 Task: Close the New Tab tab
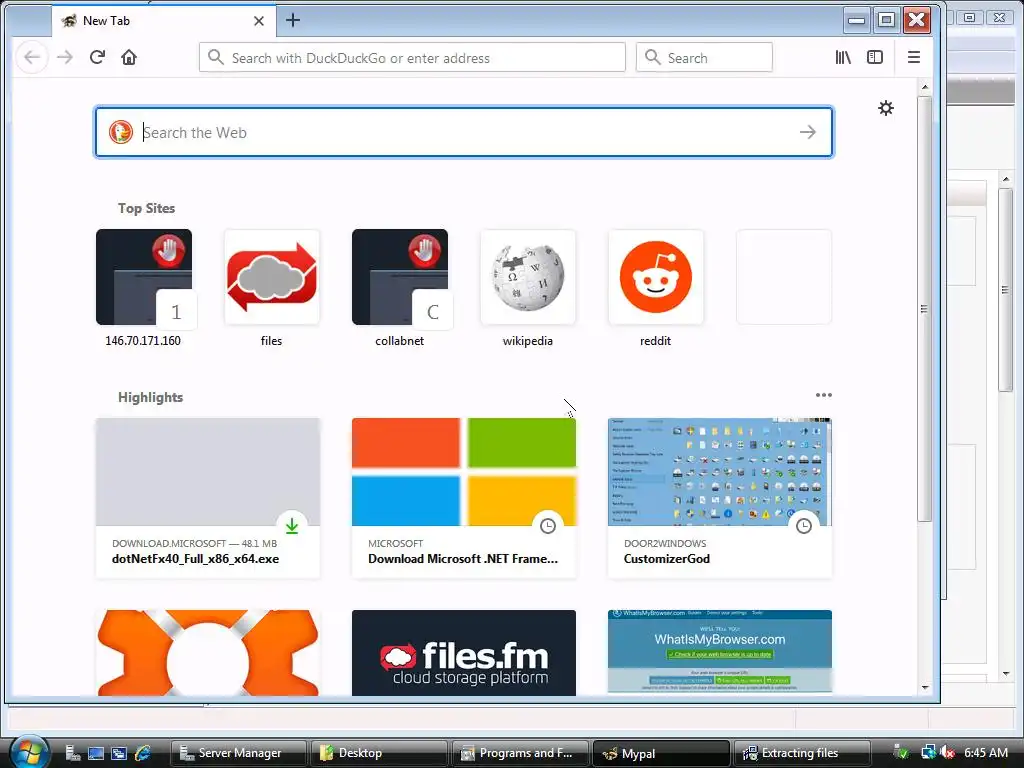(259, 21)
